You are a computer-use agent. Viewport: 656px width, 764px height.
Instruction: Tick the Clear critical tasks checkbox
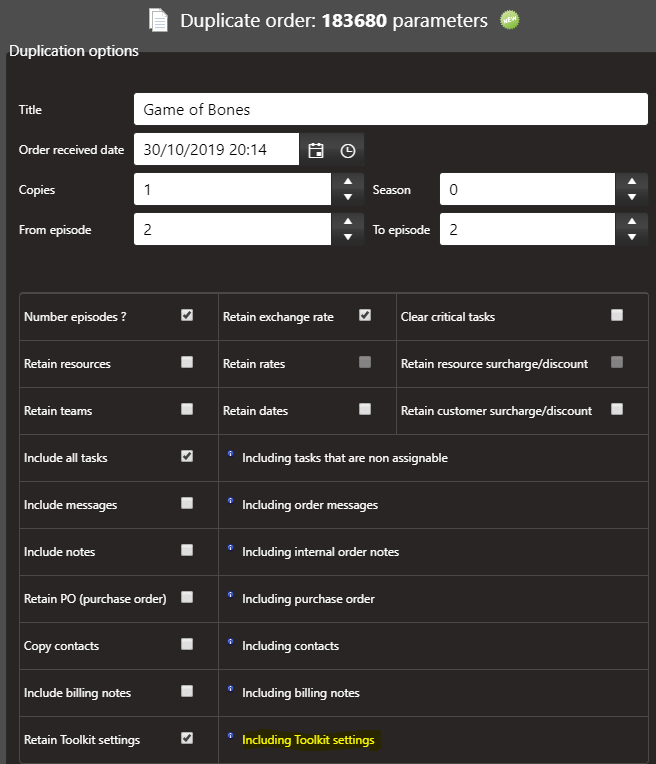tap(617, 315)
